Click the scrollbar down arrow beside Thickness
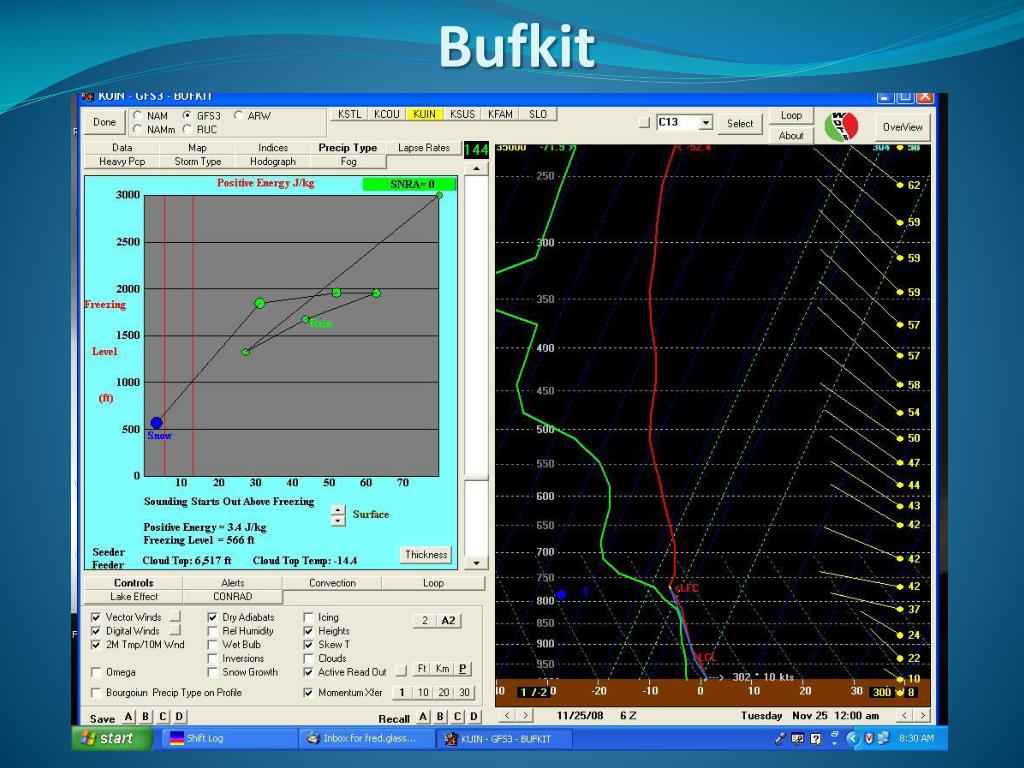This screenshot has width=1024, height=768. (x=476, y=562)
